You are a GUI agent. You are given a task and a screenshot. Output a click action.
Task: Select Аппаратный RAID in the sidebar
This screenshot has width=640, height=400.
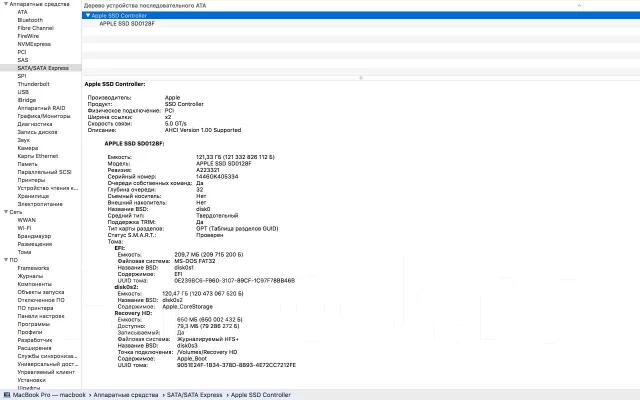click(41, 108)
